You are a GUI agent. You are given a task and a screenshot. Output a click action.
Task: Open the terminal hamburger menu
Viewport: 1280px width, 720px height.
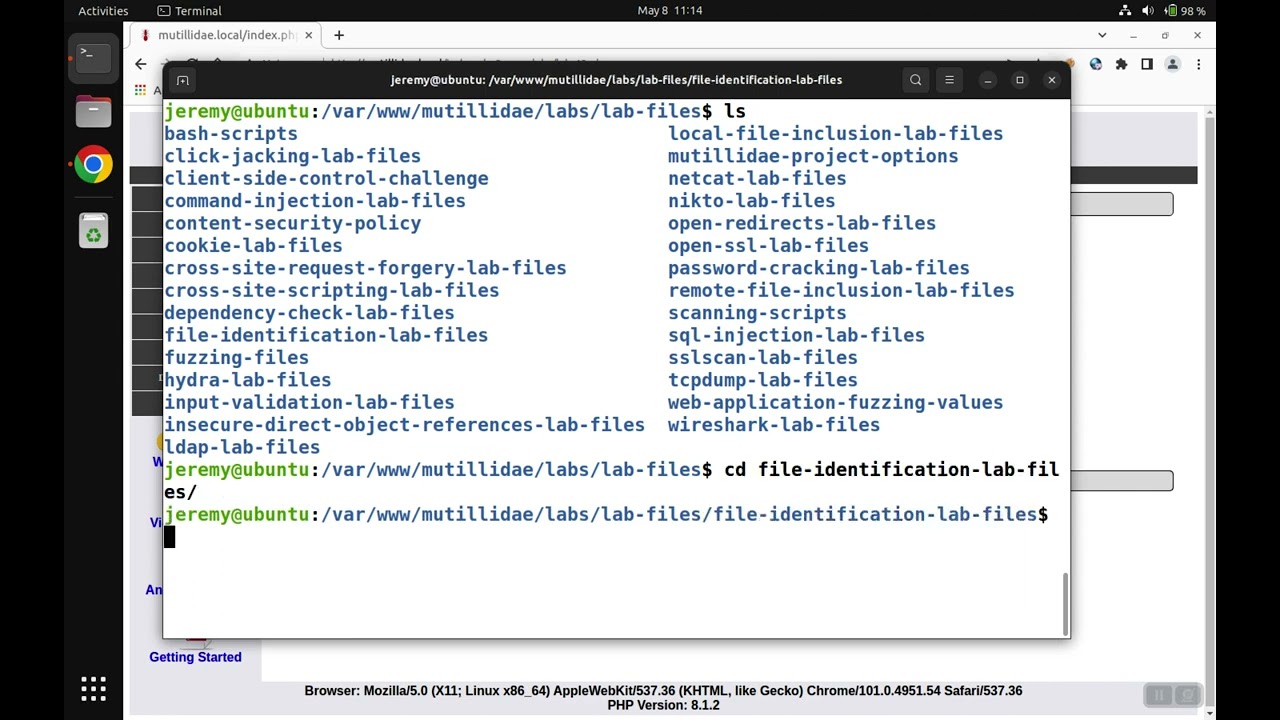tap(949, 80)
